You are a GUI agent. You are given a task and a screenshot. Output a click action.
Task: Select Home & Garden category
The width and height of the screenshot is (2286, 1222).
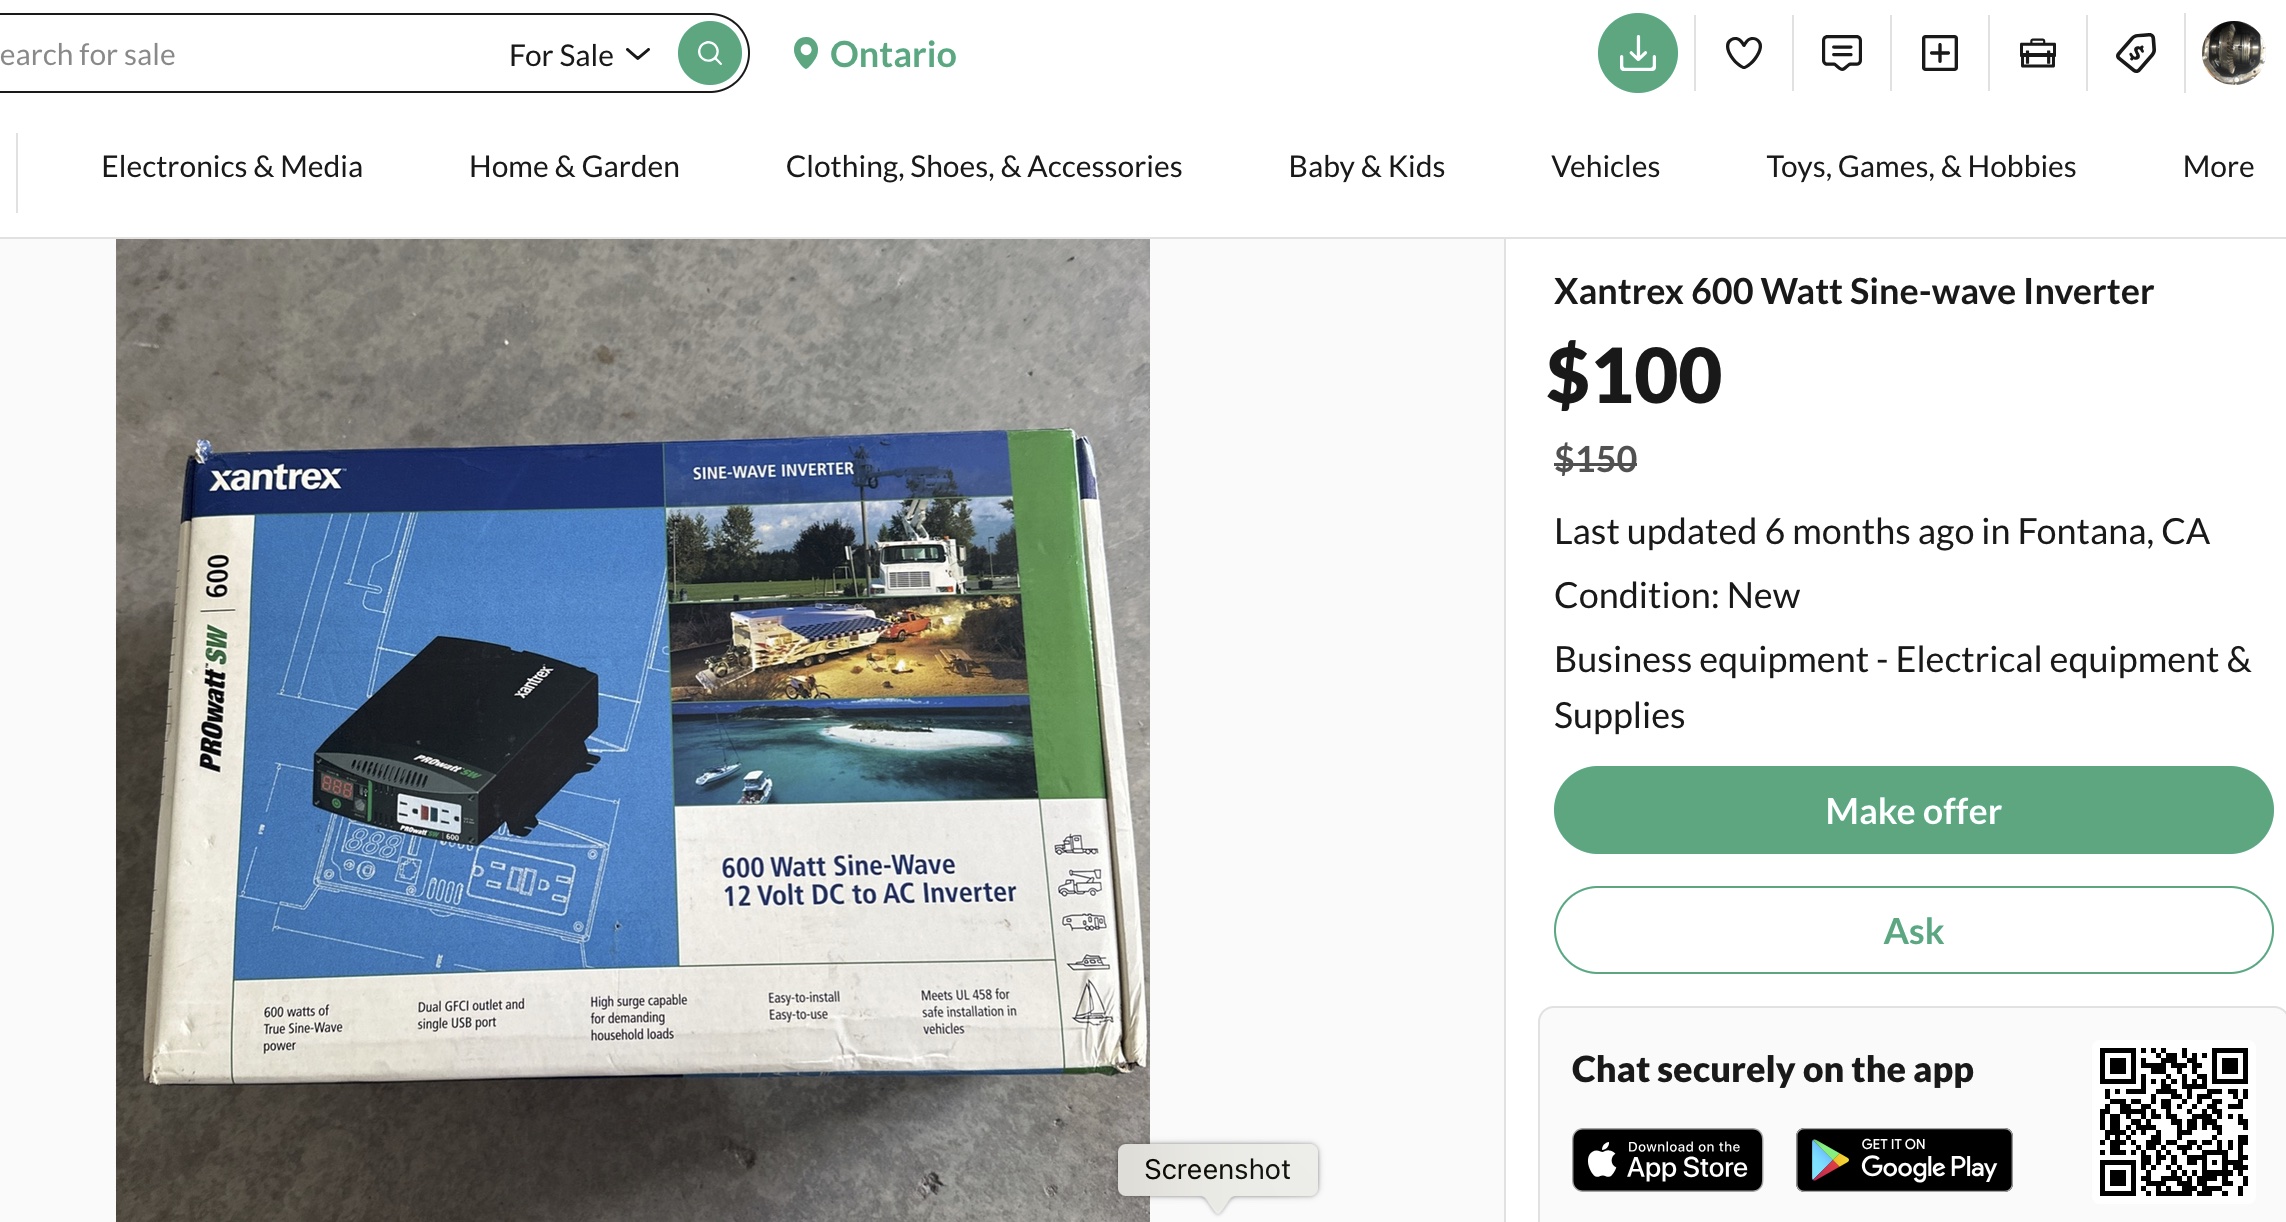574,167
